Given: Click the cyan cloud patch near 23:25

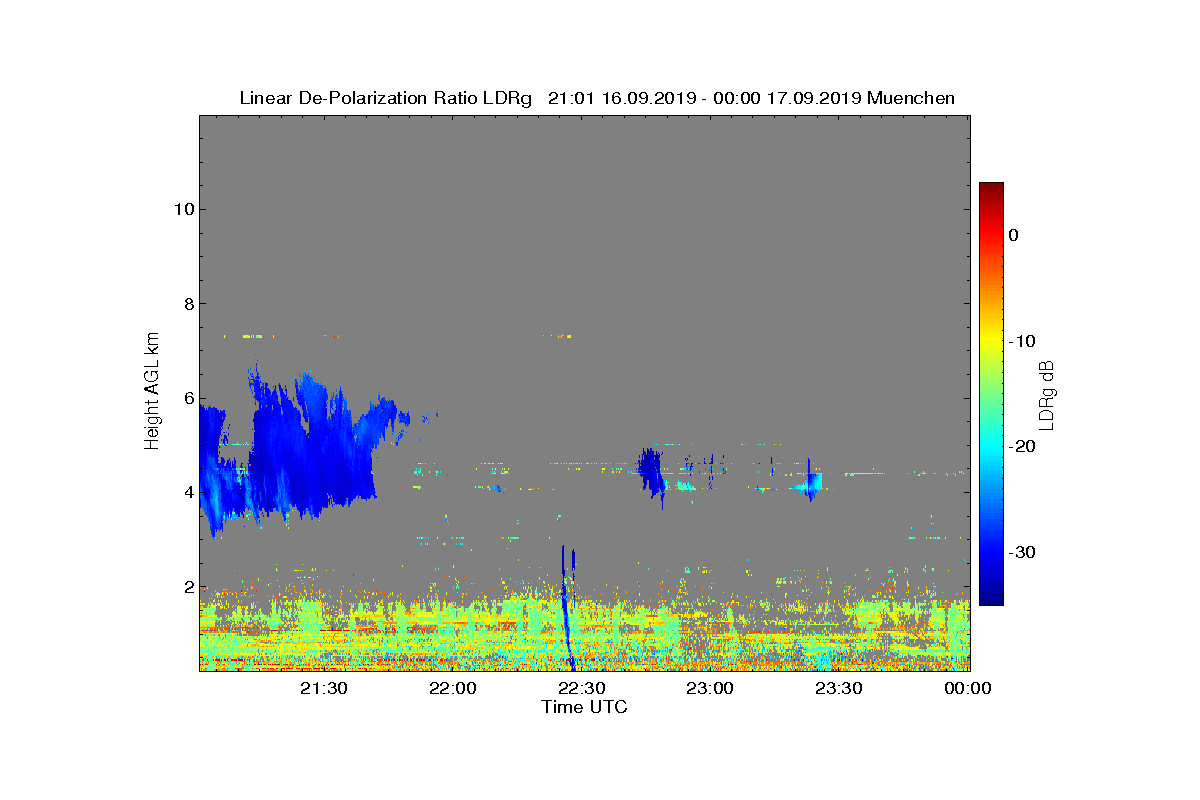Looking at the screenshot, I should [x=811, y=484].
